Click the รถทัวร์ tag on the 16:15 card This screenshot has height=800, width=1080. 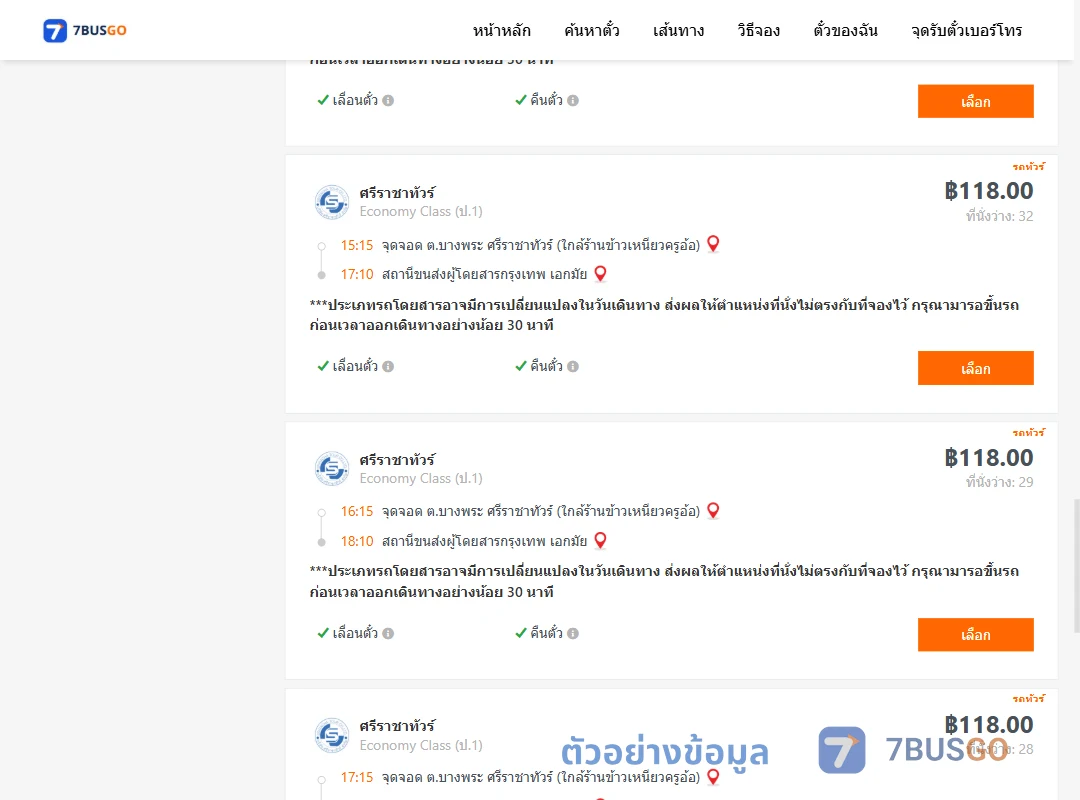click(x=1028, y=432)
